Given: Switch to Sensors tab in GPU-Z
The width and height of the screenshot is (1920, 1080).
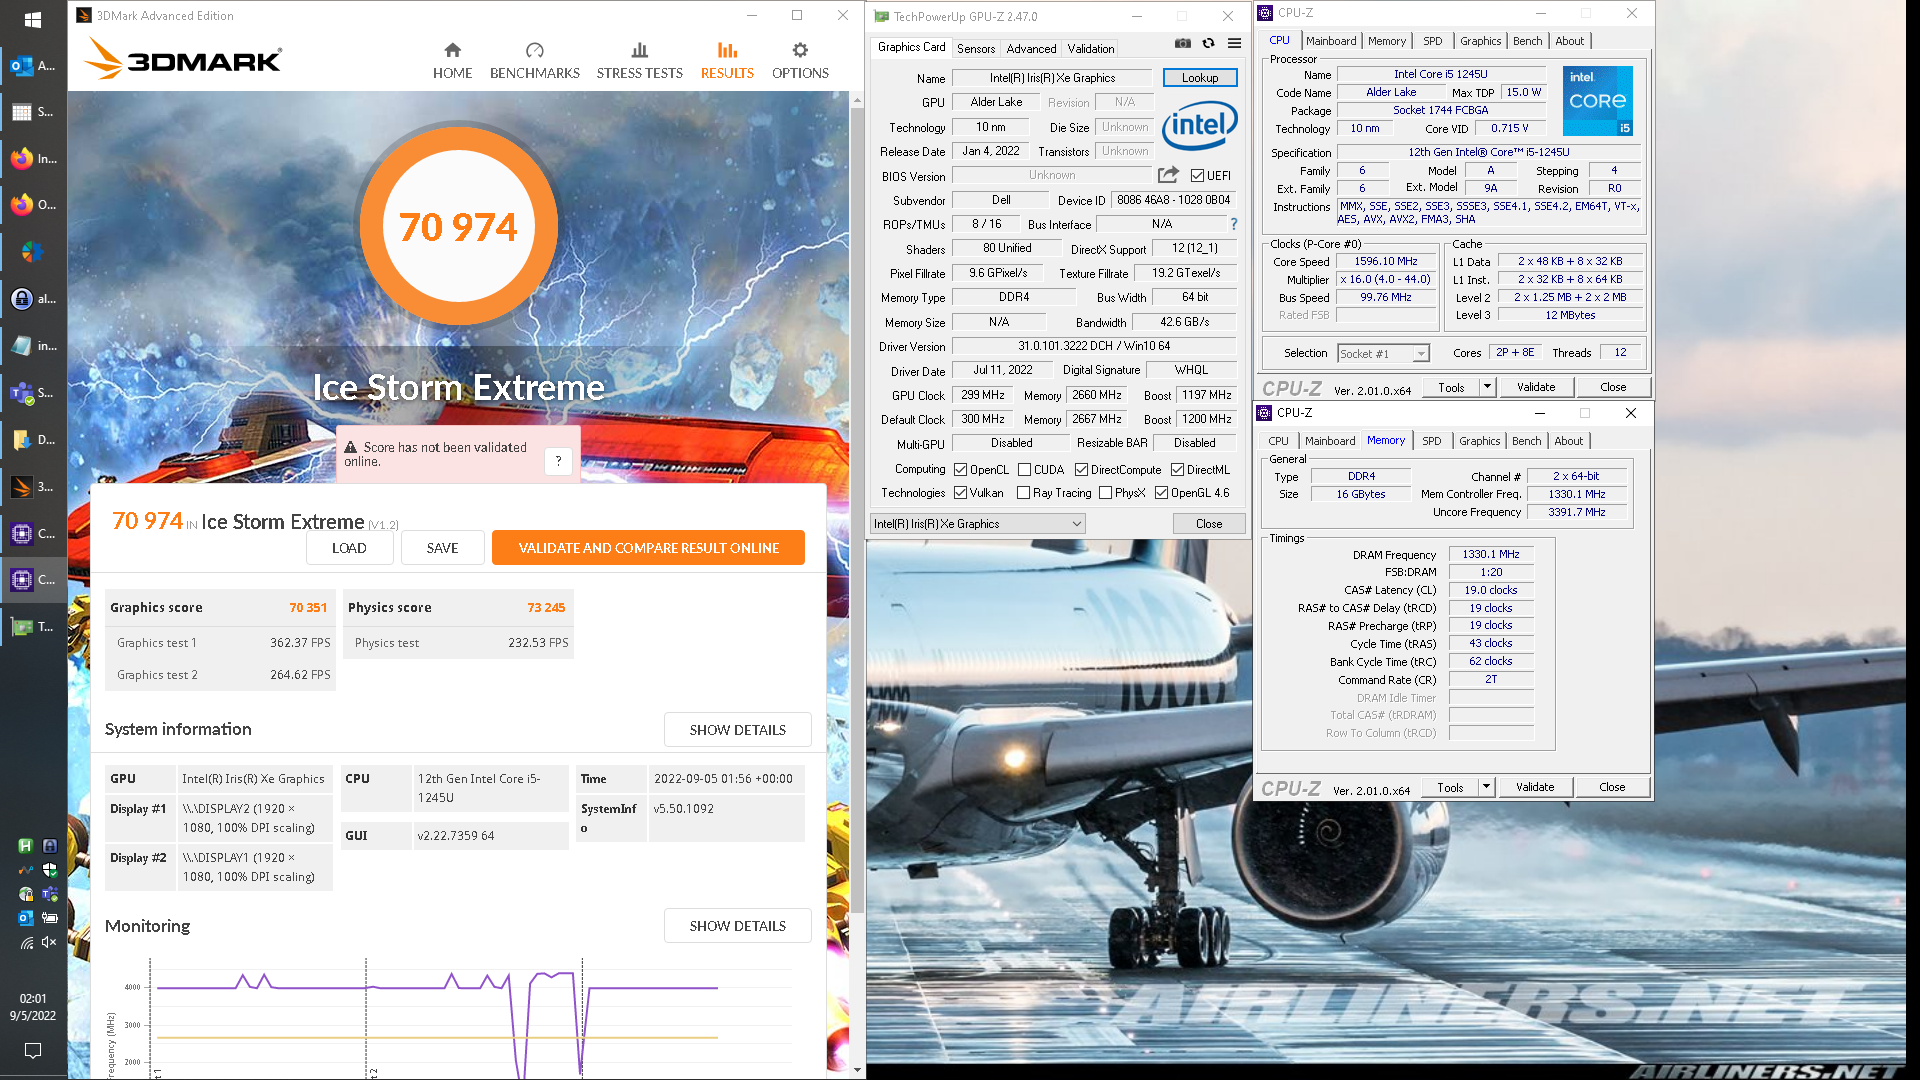Looking at the screenshot, I should click(975, 48).
